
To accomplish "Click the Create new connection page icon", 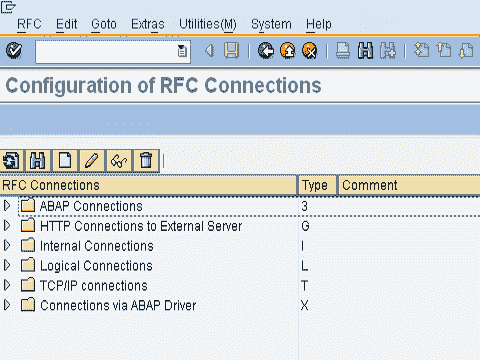I will pos(65,161).
